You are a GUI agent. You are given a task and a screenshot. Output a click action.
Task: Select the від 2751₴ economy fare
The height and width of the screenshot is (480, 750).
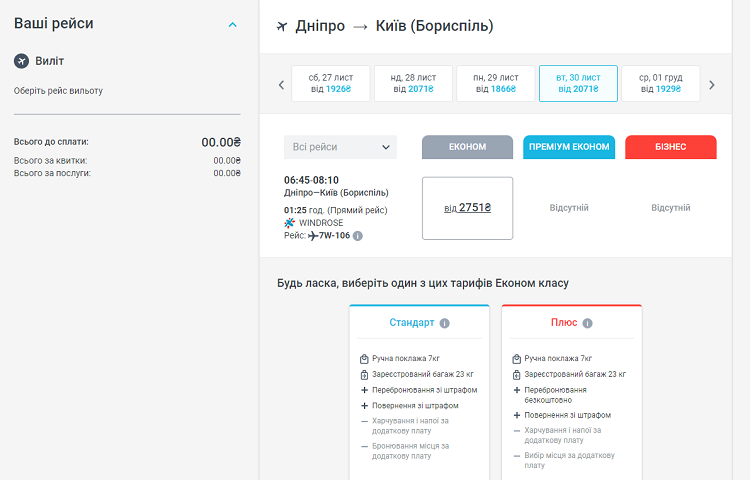tap(467, 208)
